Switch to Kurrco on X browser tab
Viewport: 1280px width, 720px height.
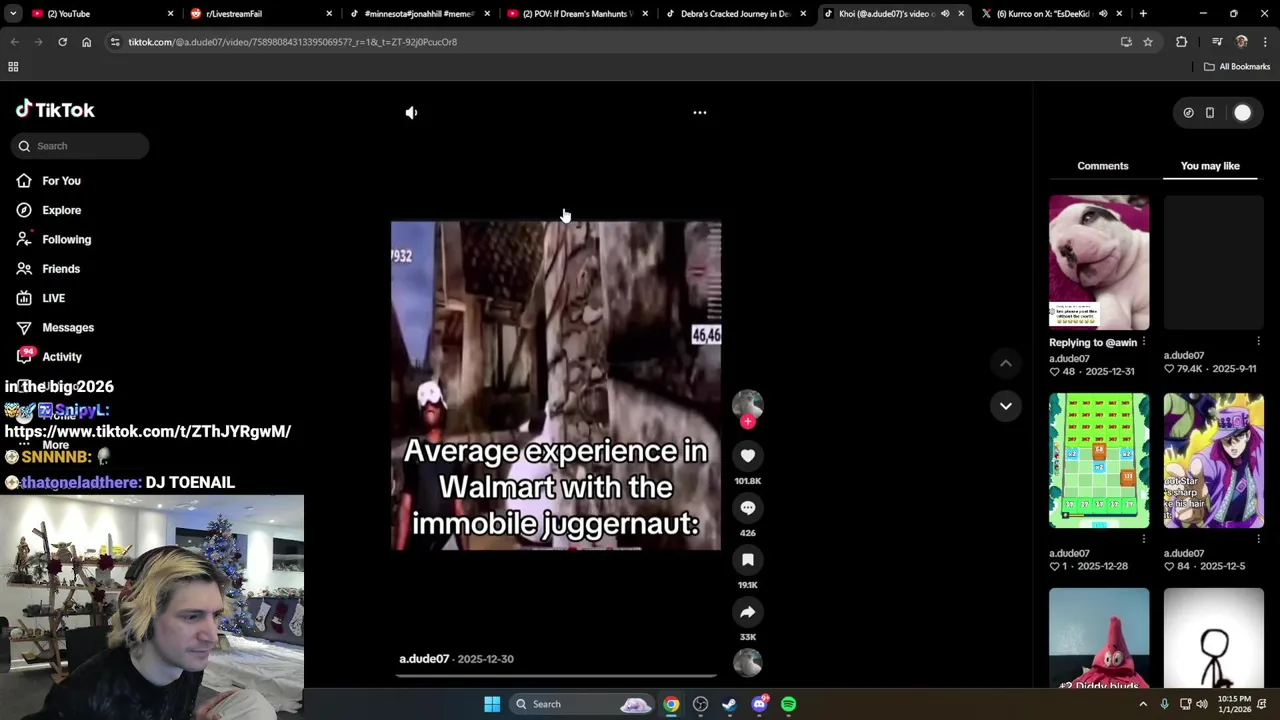click(1050, 14)
